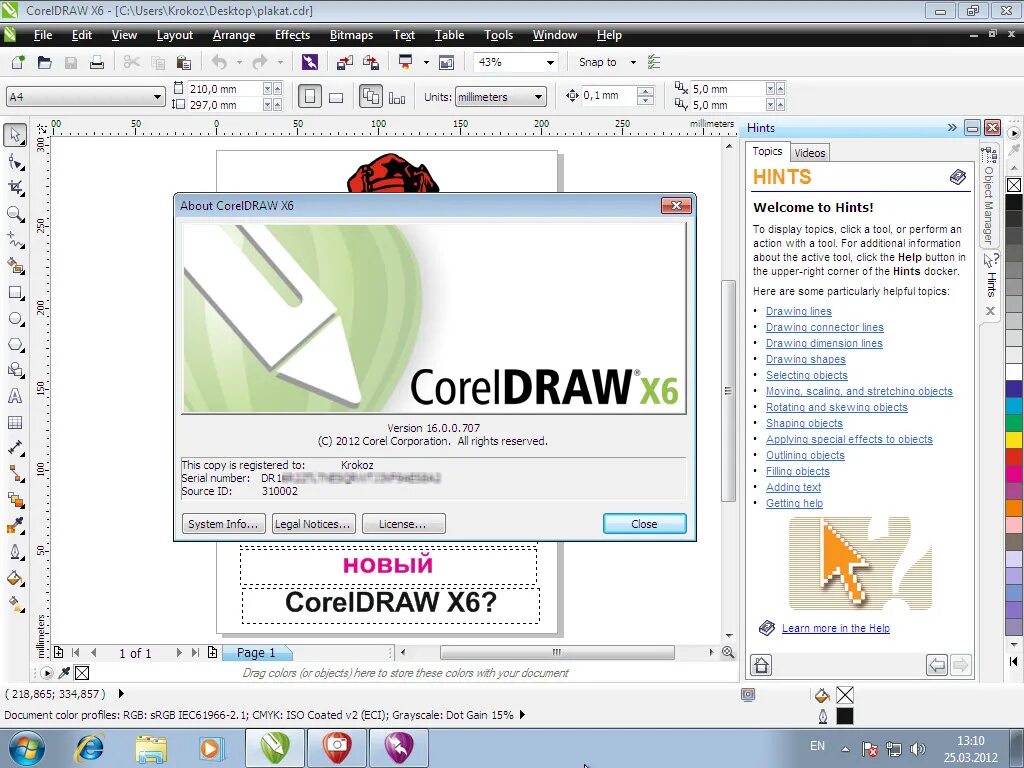Open the Drawing connector lines hint link

point(824,327)
